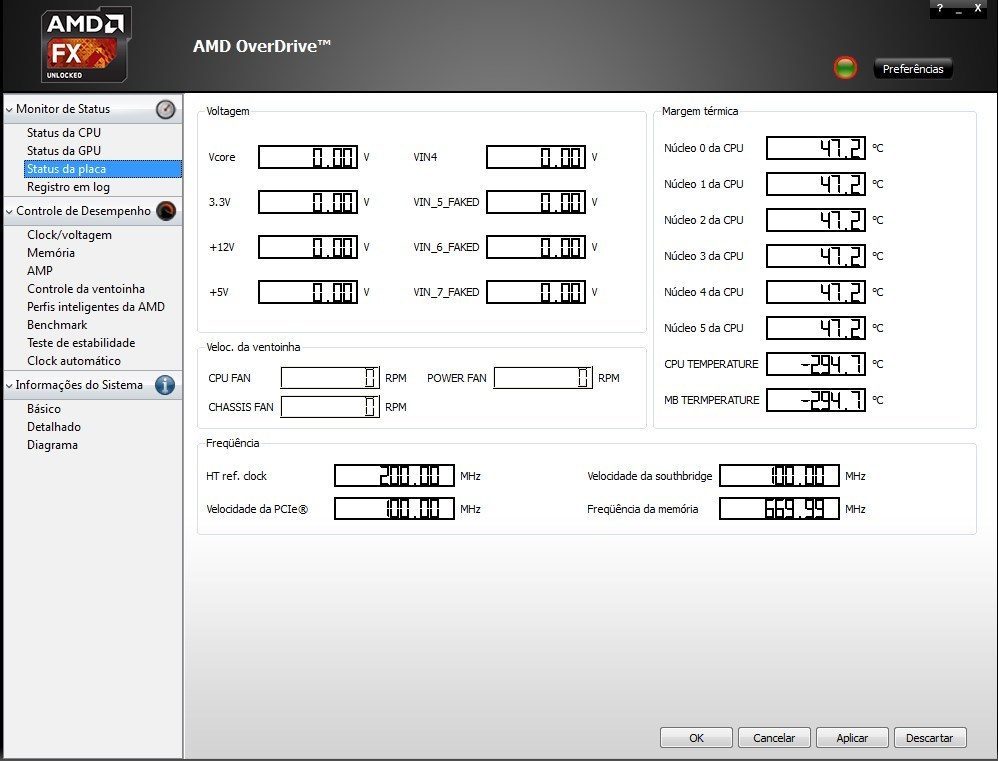Click the POWER FAN RPM field
The width and height of the screenshot is (998, 761).
pos(544,378)
